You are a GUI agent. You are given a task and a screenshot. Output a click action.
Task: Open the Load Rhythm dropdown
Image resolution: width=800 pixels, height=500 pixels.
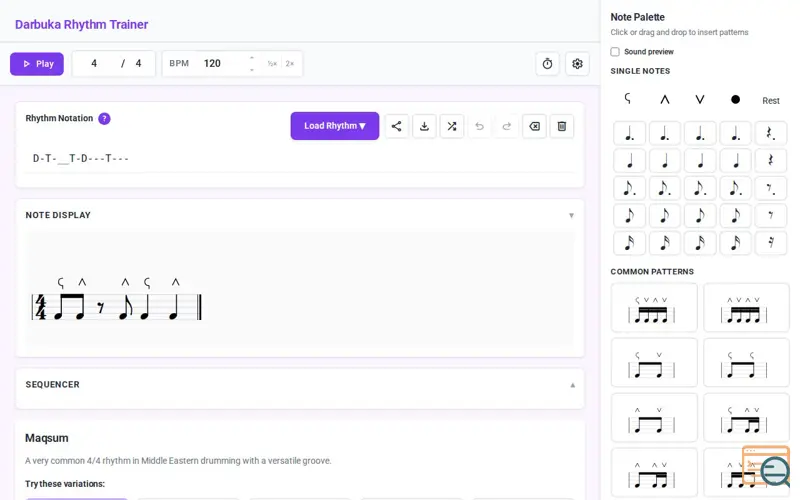335,126
